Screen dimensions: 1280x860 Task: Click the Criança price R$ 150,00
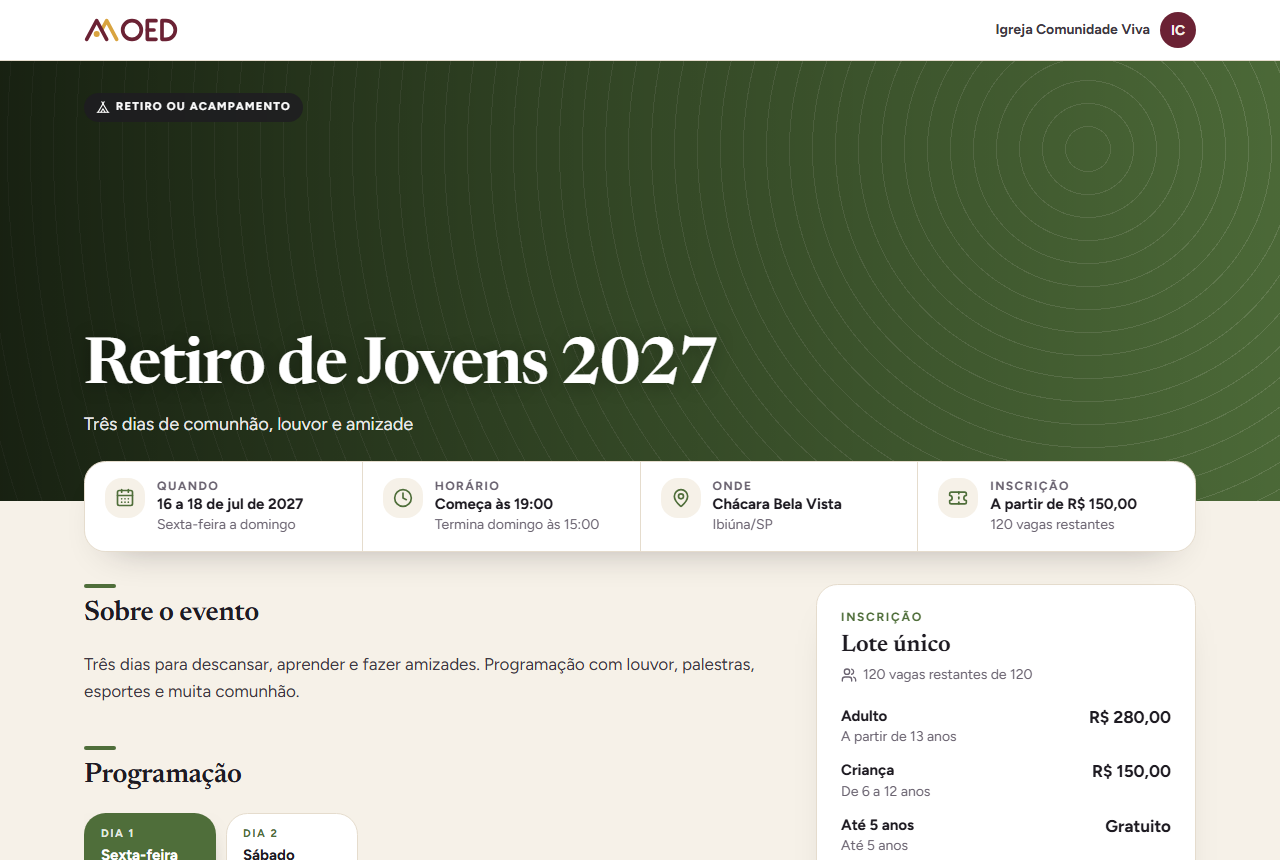point(1131,771)
